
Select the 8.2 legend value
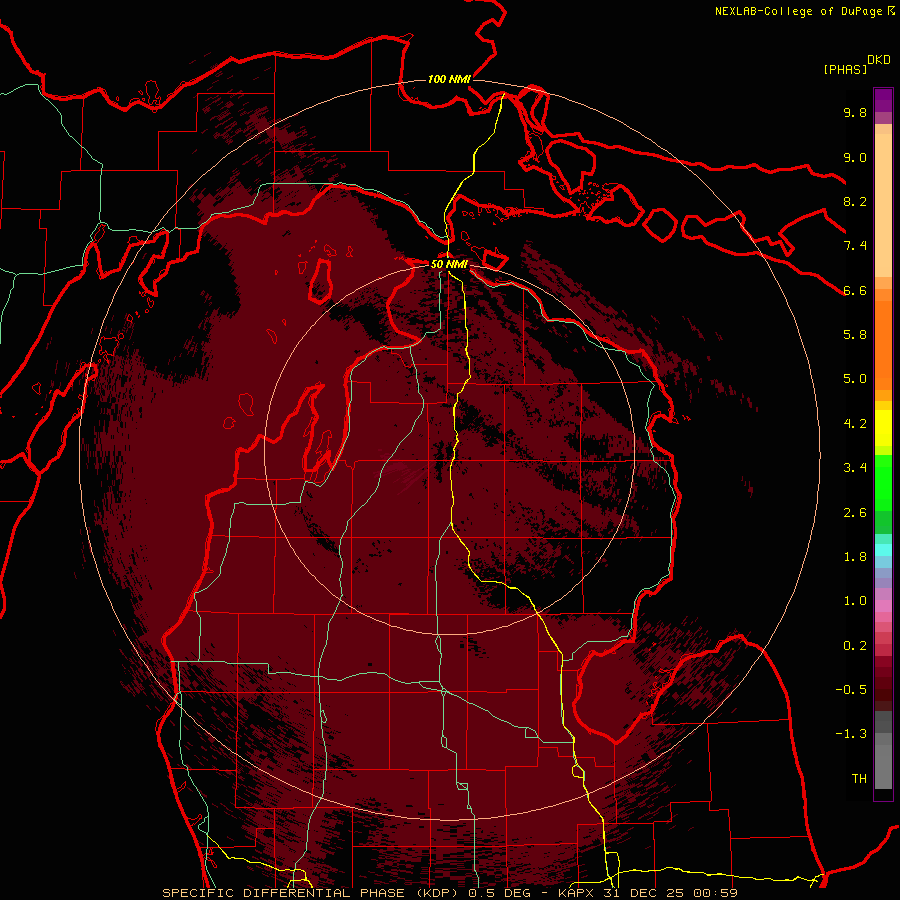[855, 201]
